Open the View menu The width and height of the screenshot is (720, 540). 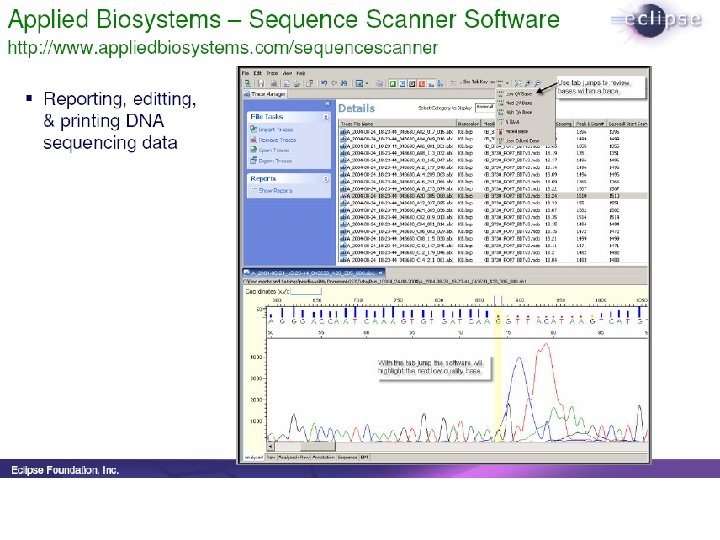(287, 73)
